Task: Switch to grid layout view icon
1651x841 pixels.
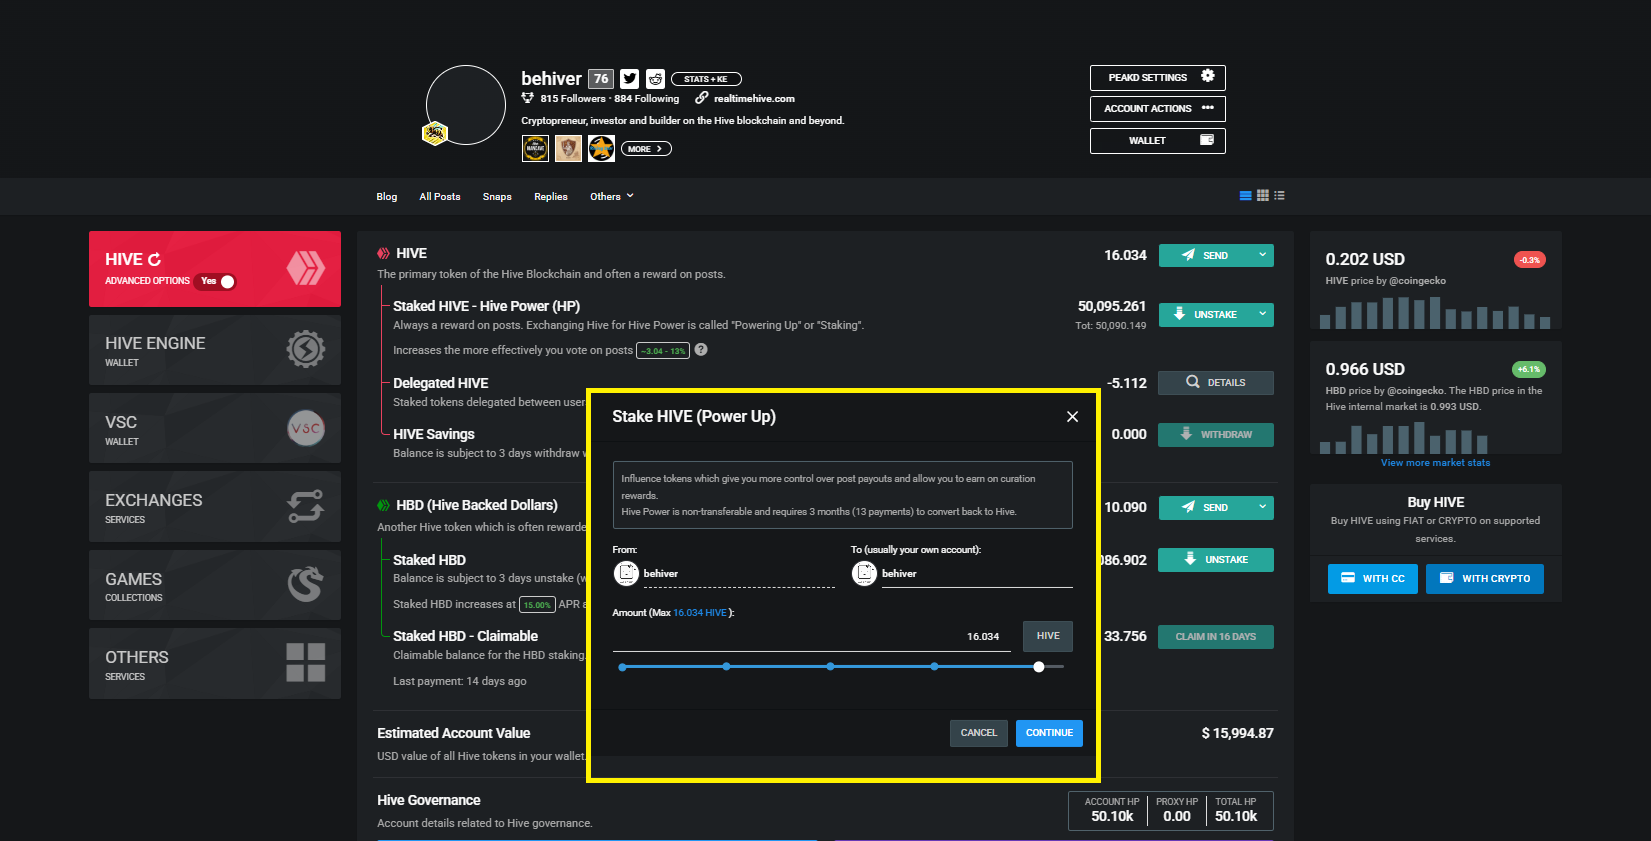Action: [x=1263, y=196]
